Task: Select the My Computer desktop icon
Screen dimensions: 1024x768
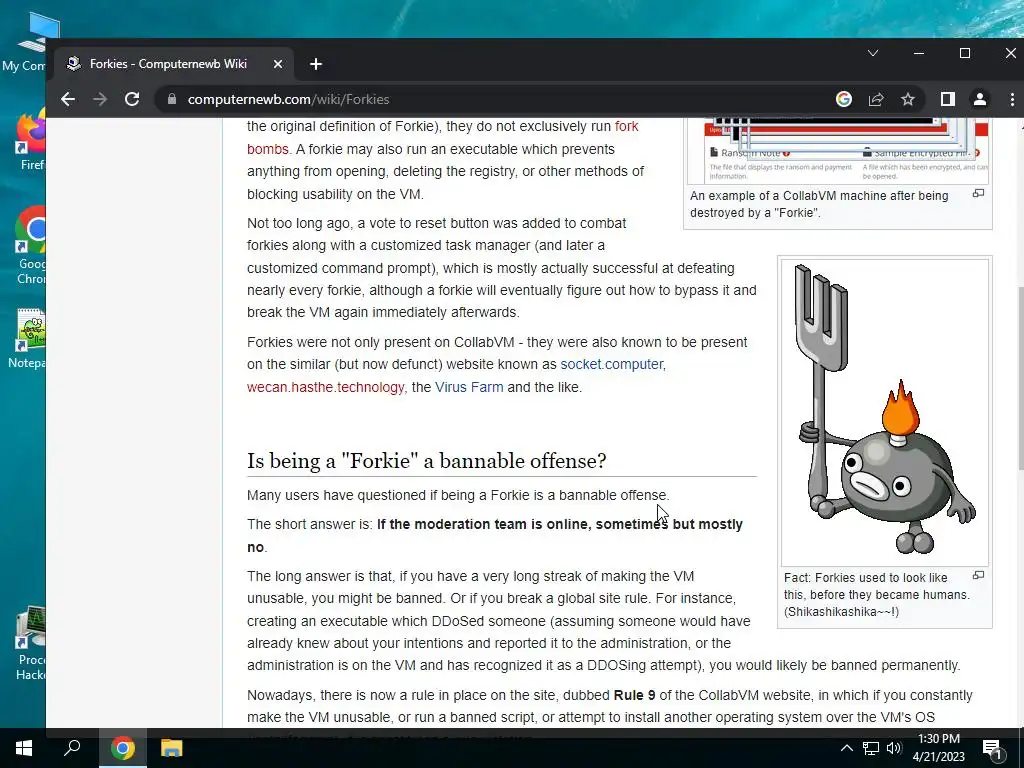Action: tap(24, 42)
